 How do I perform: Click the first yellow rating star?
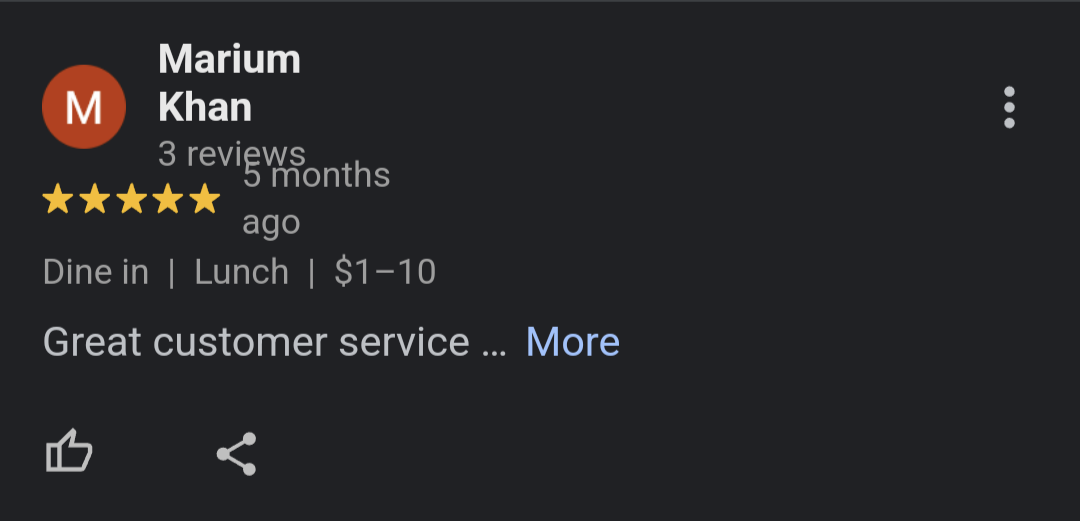tap(58, 200)
